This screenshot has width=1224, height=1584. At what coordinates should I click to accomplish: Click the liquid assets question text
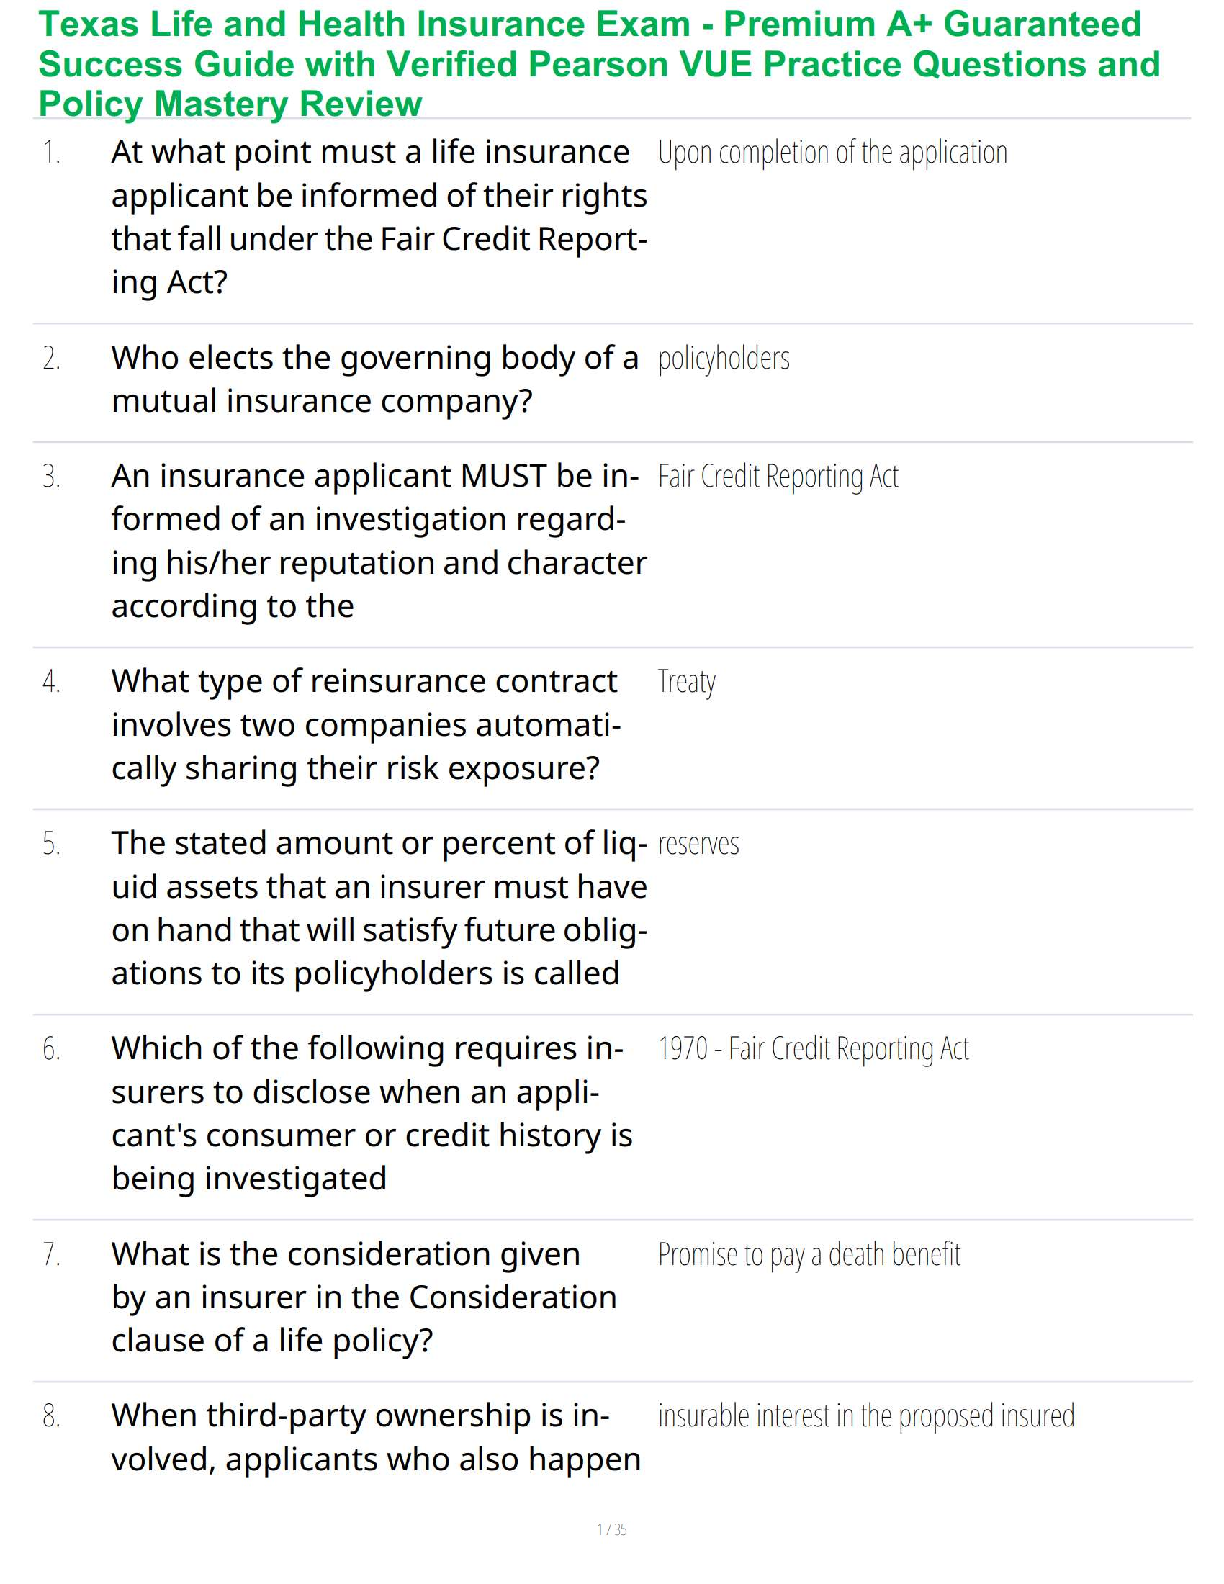pos(379,908)
